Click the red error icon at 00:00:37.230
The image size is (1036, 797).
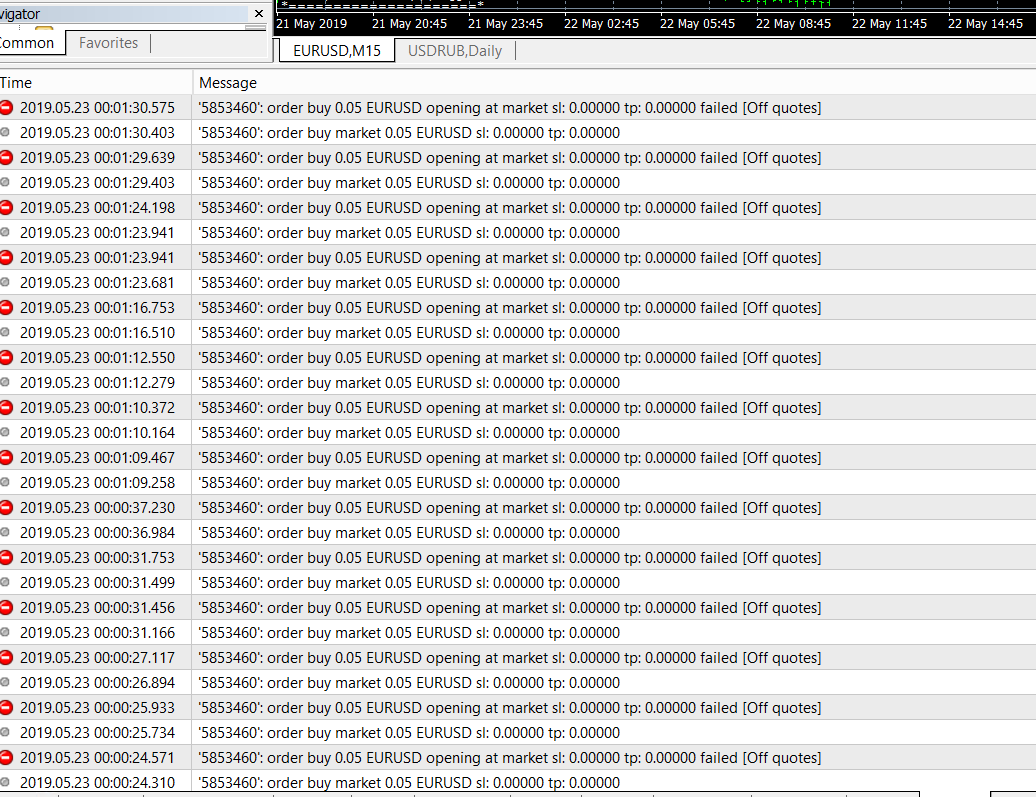[6, 508]
